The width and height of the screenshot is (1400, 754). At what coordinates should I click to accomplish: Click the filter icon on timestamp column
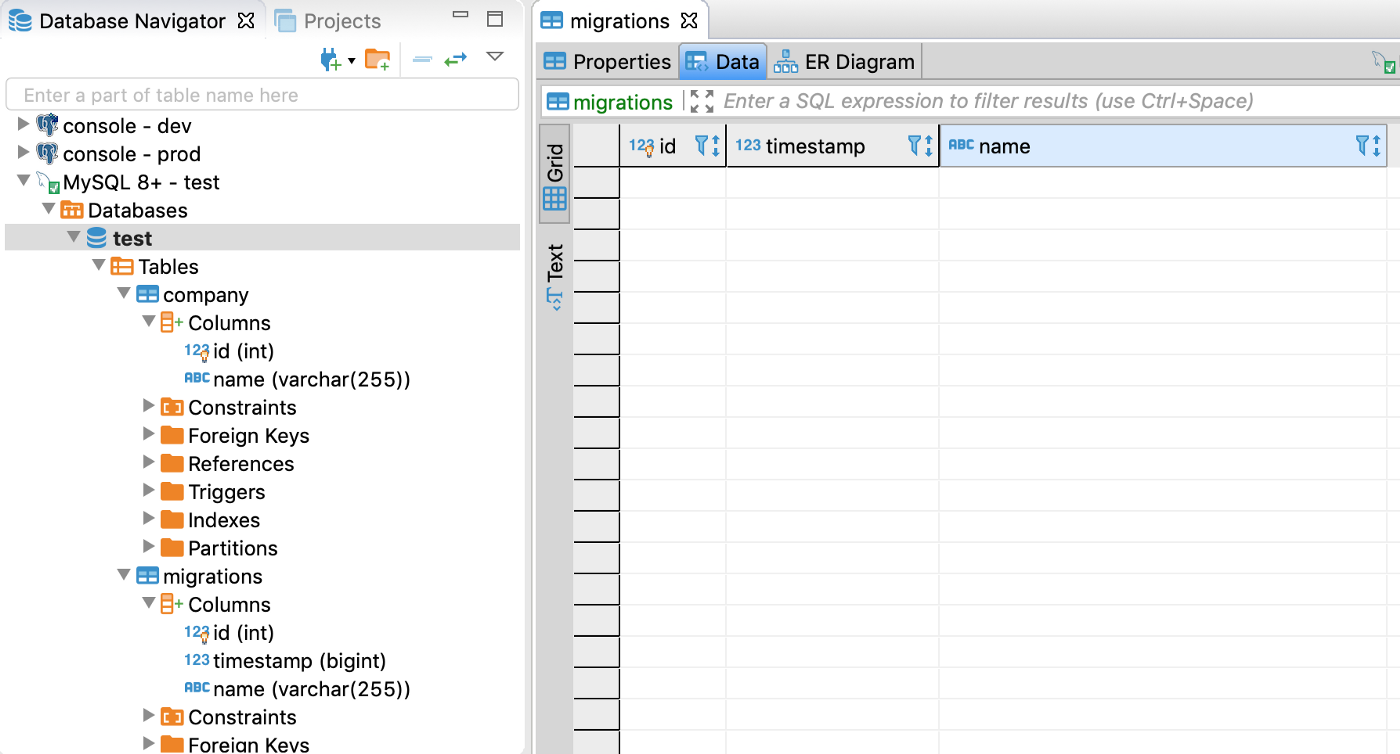pos(916,146)
